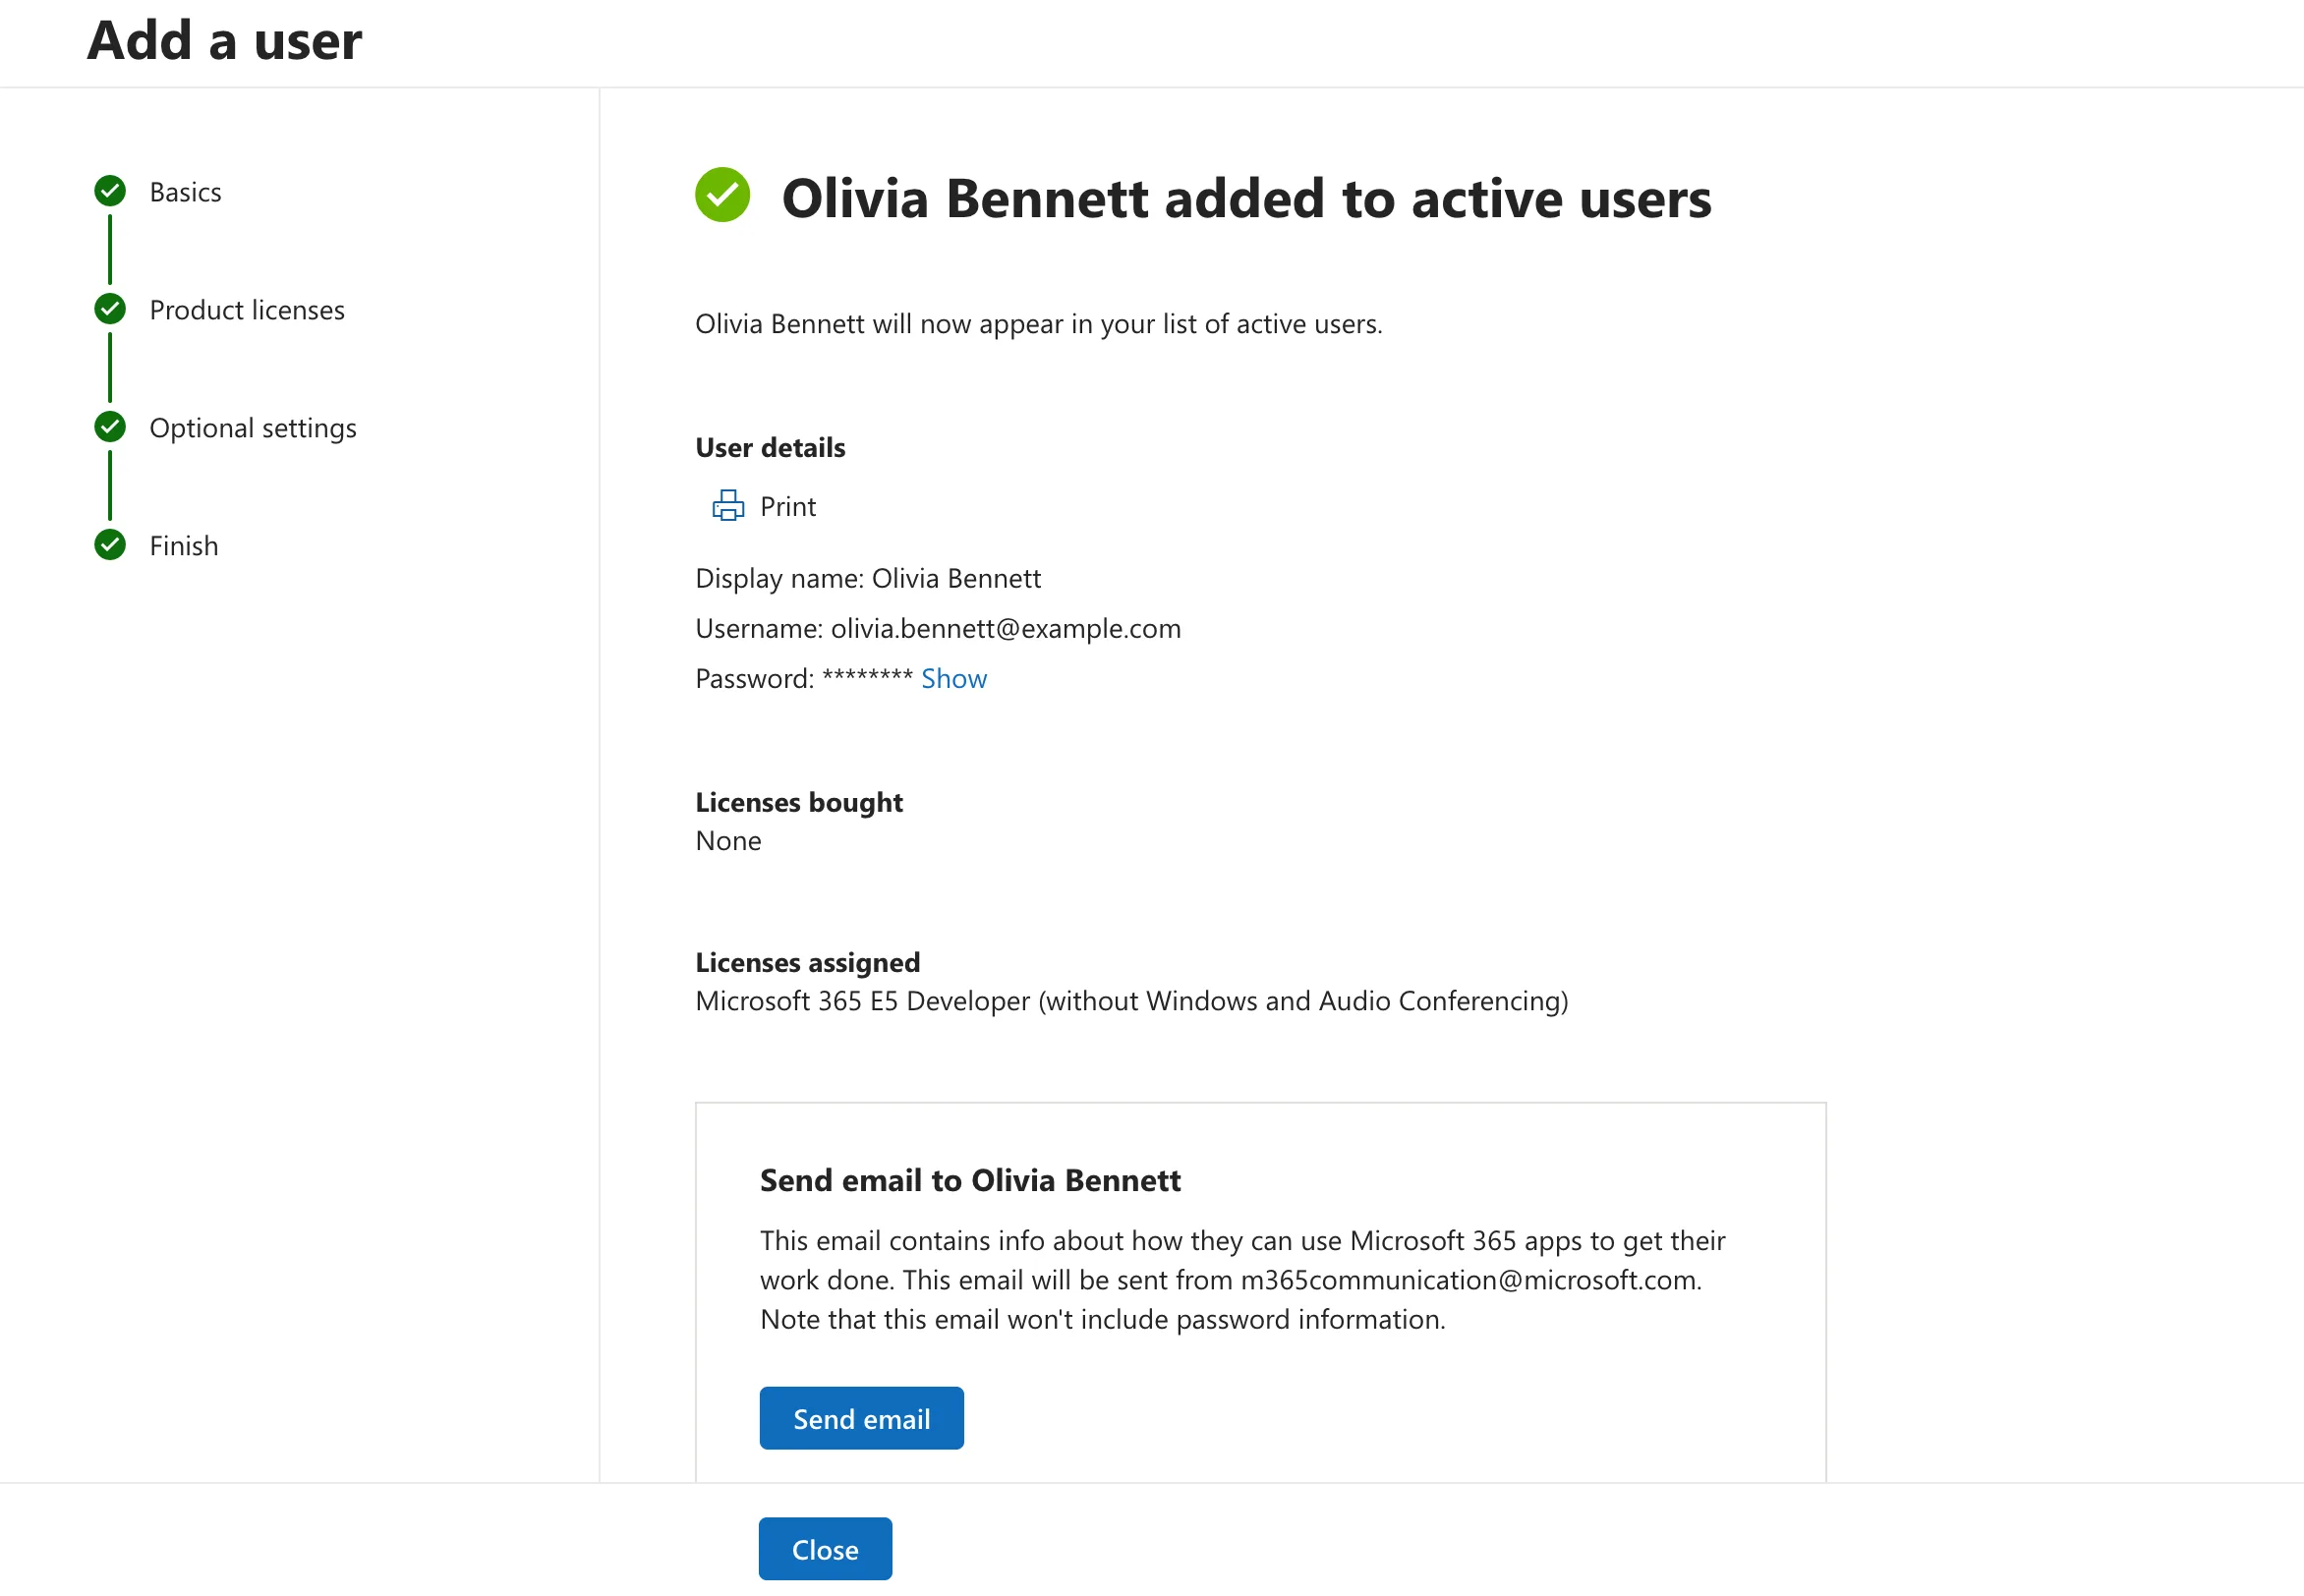Click 'Send email to Olivia Bennett' heading

pyautogui.click(x=970, y=1180)
